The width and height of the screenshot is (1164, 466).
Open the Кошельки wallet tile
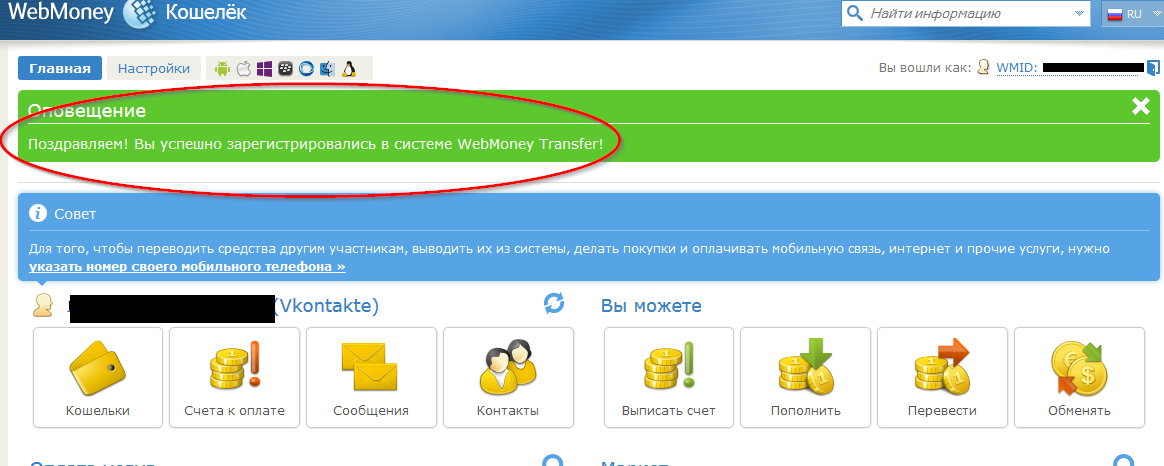click(x=98, y=377)
